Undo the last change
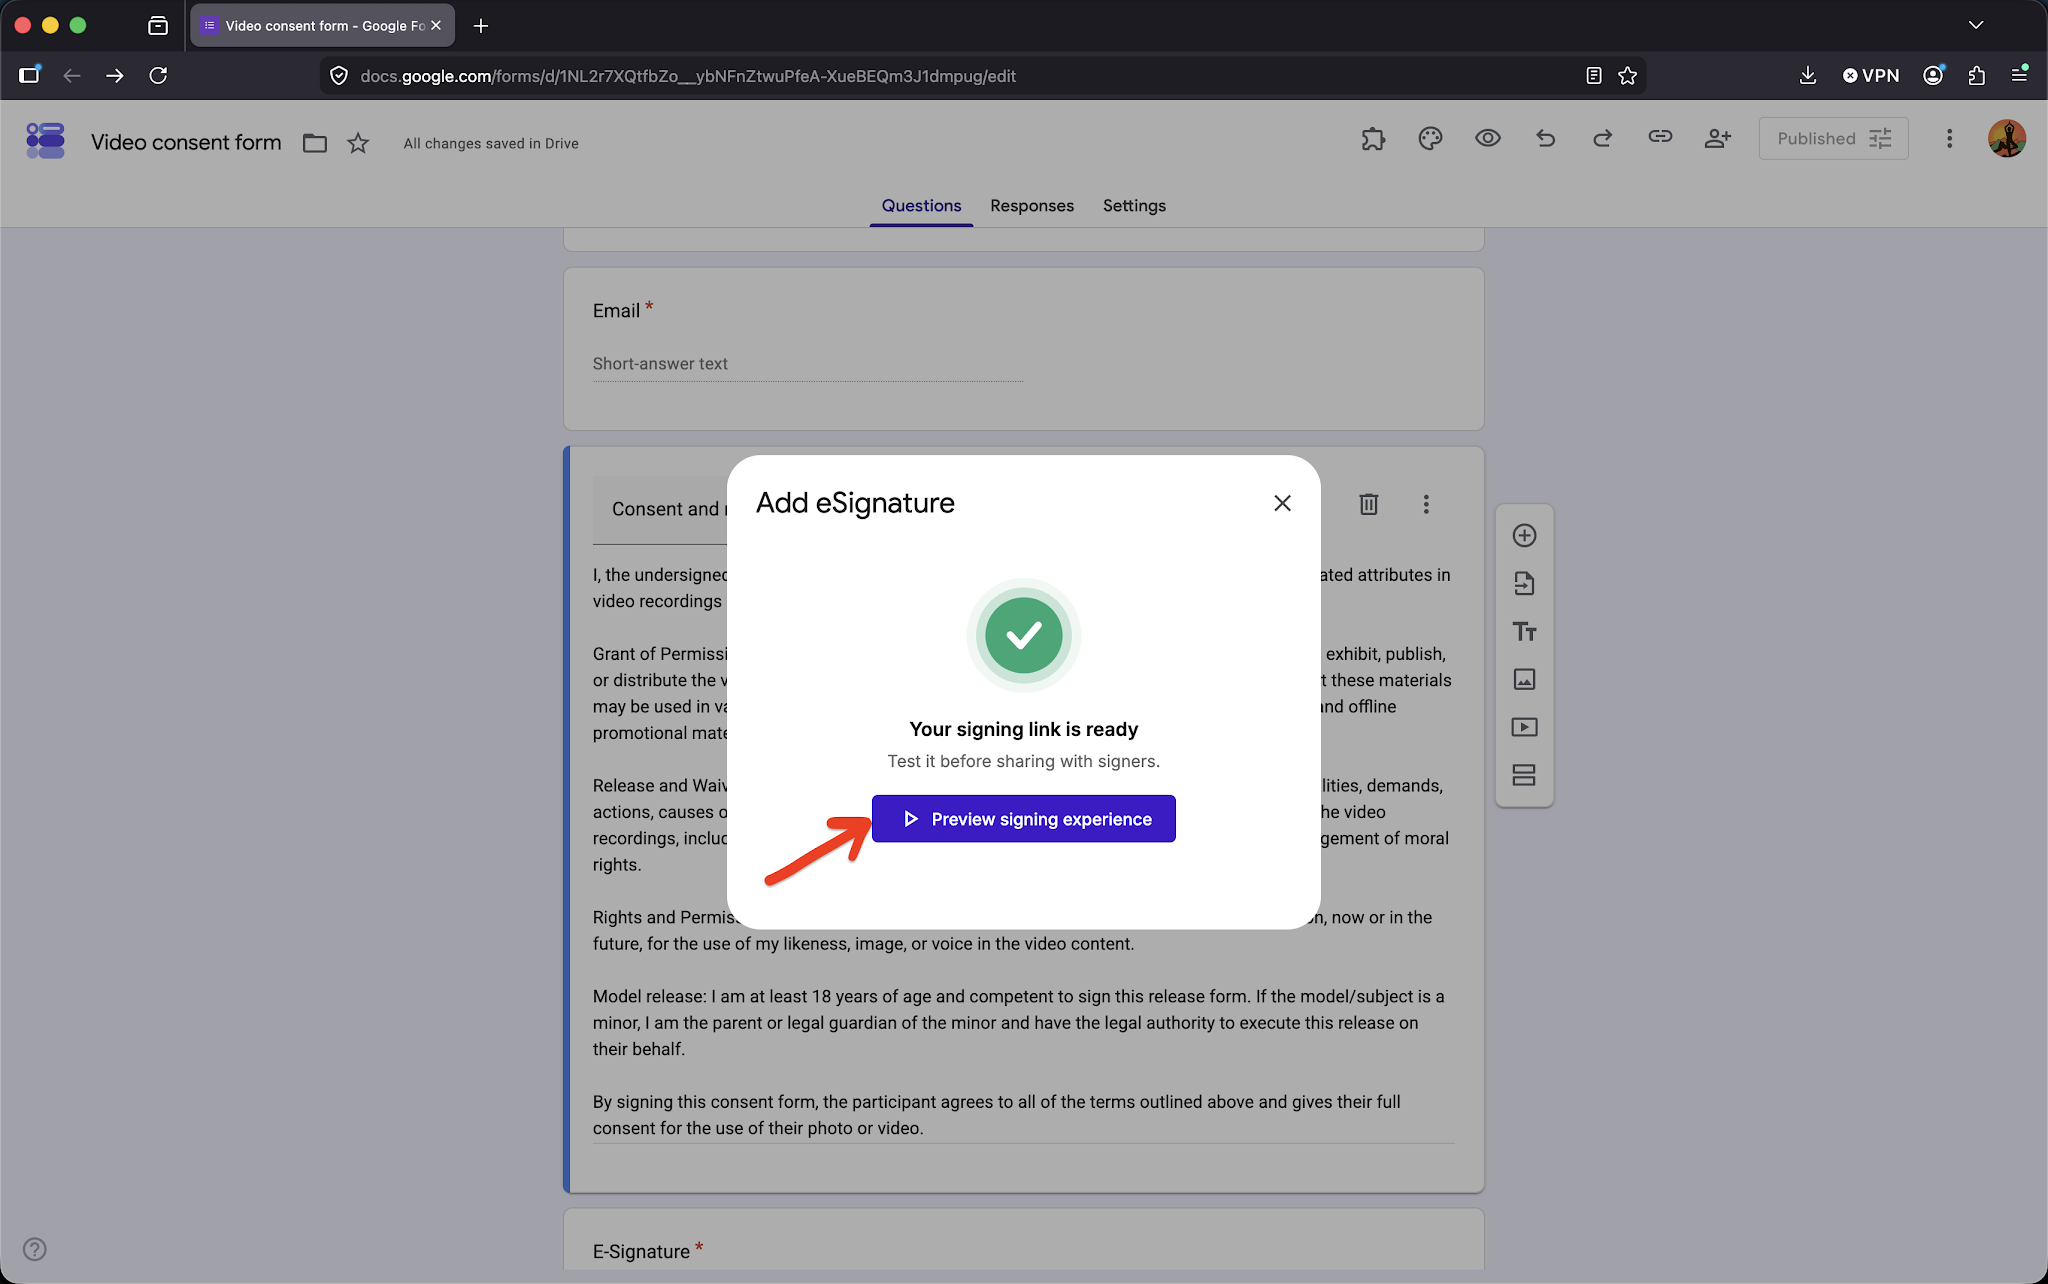This screenshot has height=1284, width=2048. pos(1545,138)
